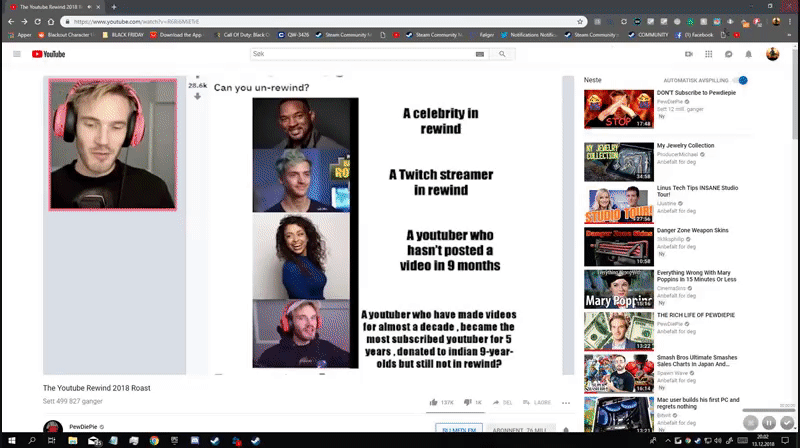Open the notifications bell in the header
The image size is (800, 448).
(748, 54)
